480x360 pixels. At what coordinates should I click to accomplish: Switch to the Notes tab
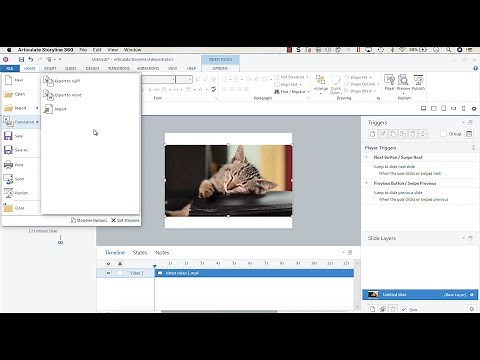162,253
